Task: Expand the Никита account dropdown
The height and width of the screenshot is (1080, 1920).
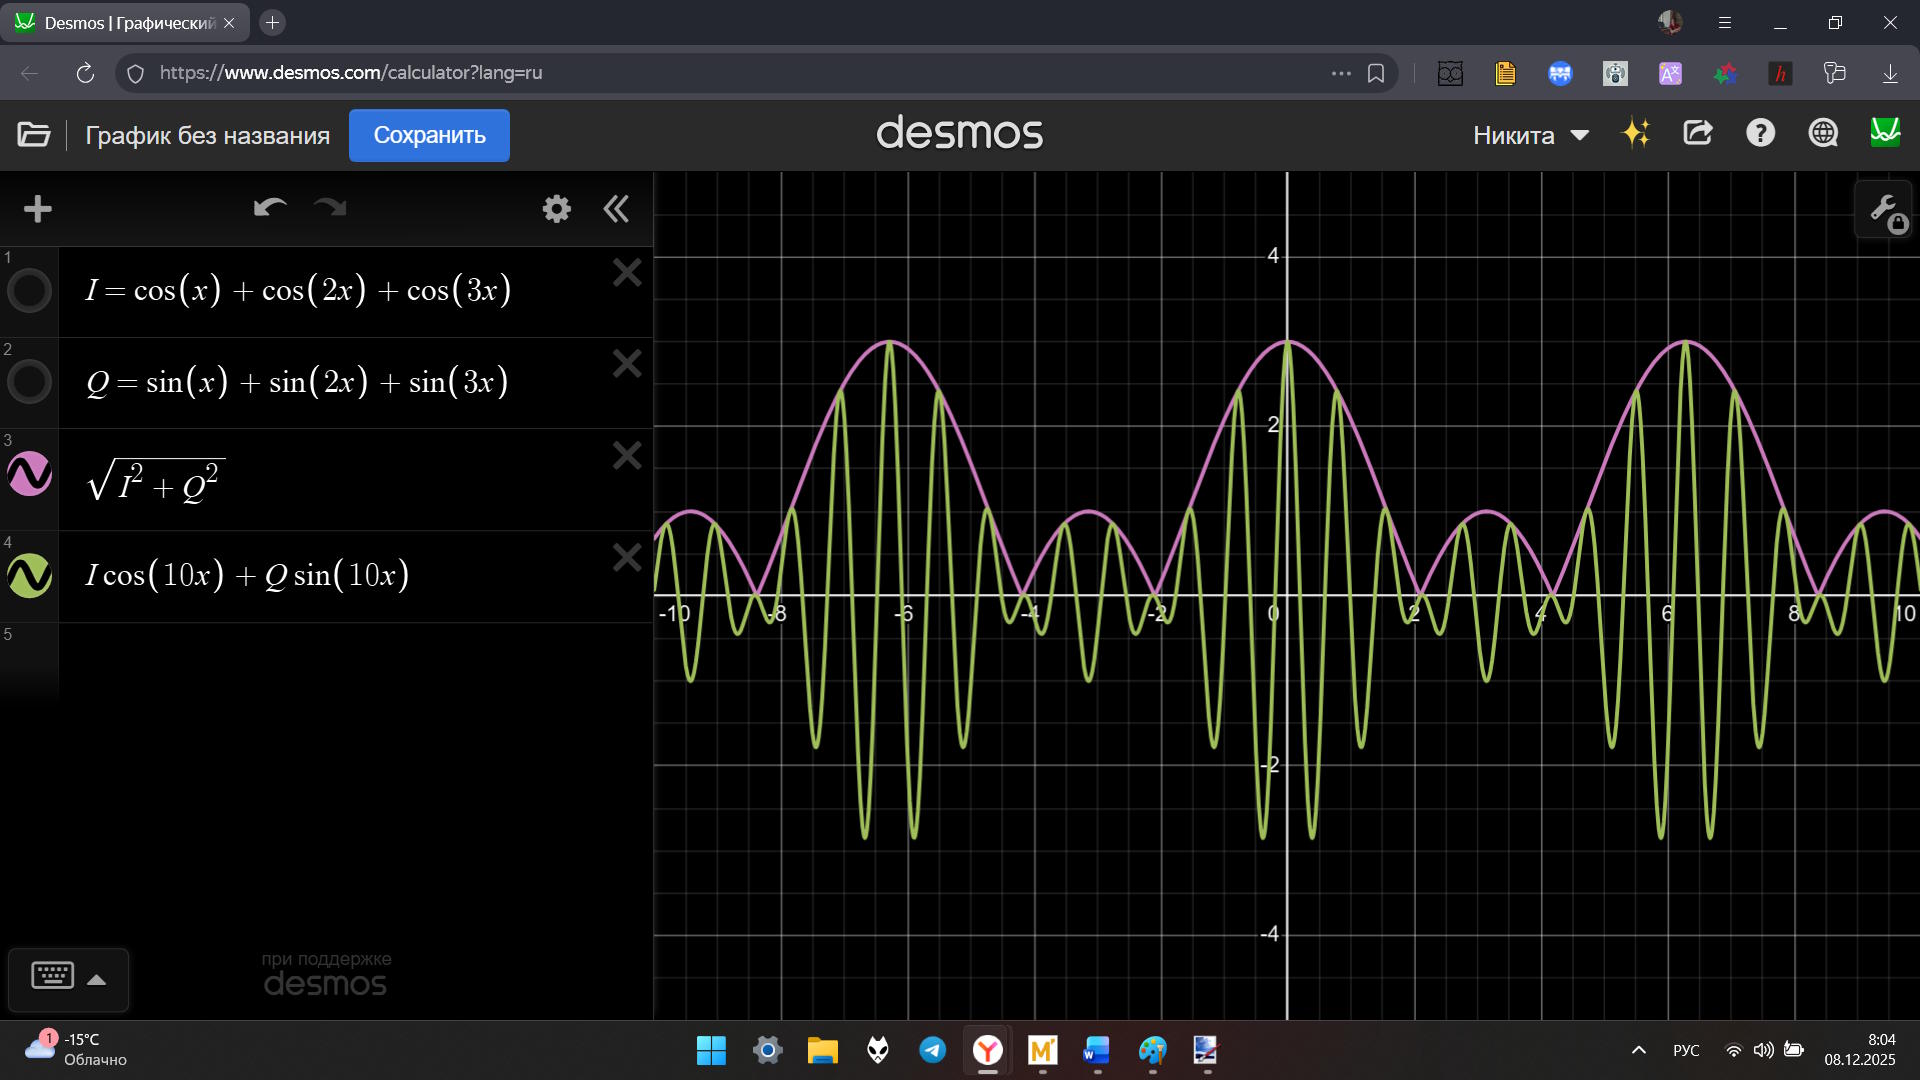Action: [1530, 135]
